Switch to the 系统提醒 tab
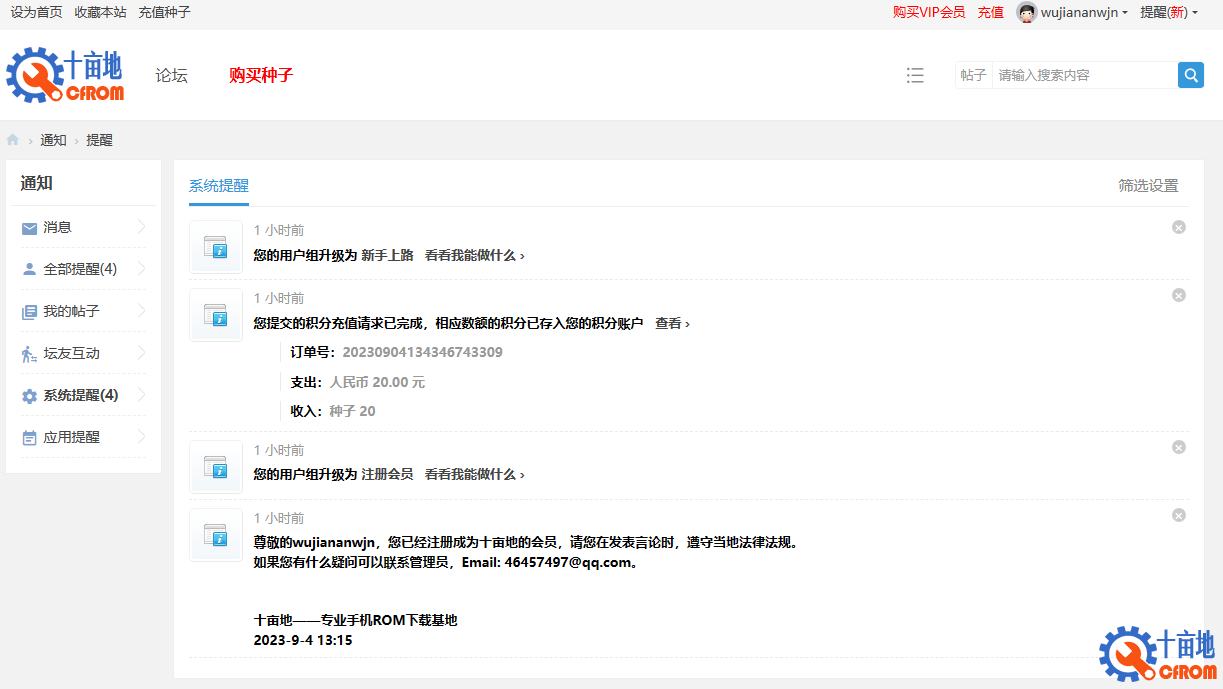Screen dimensions: 1223x689 tap(218, 185)
